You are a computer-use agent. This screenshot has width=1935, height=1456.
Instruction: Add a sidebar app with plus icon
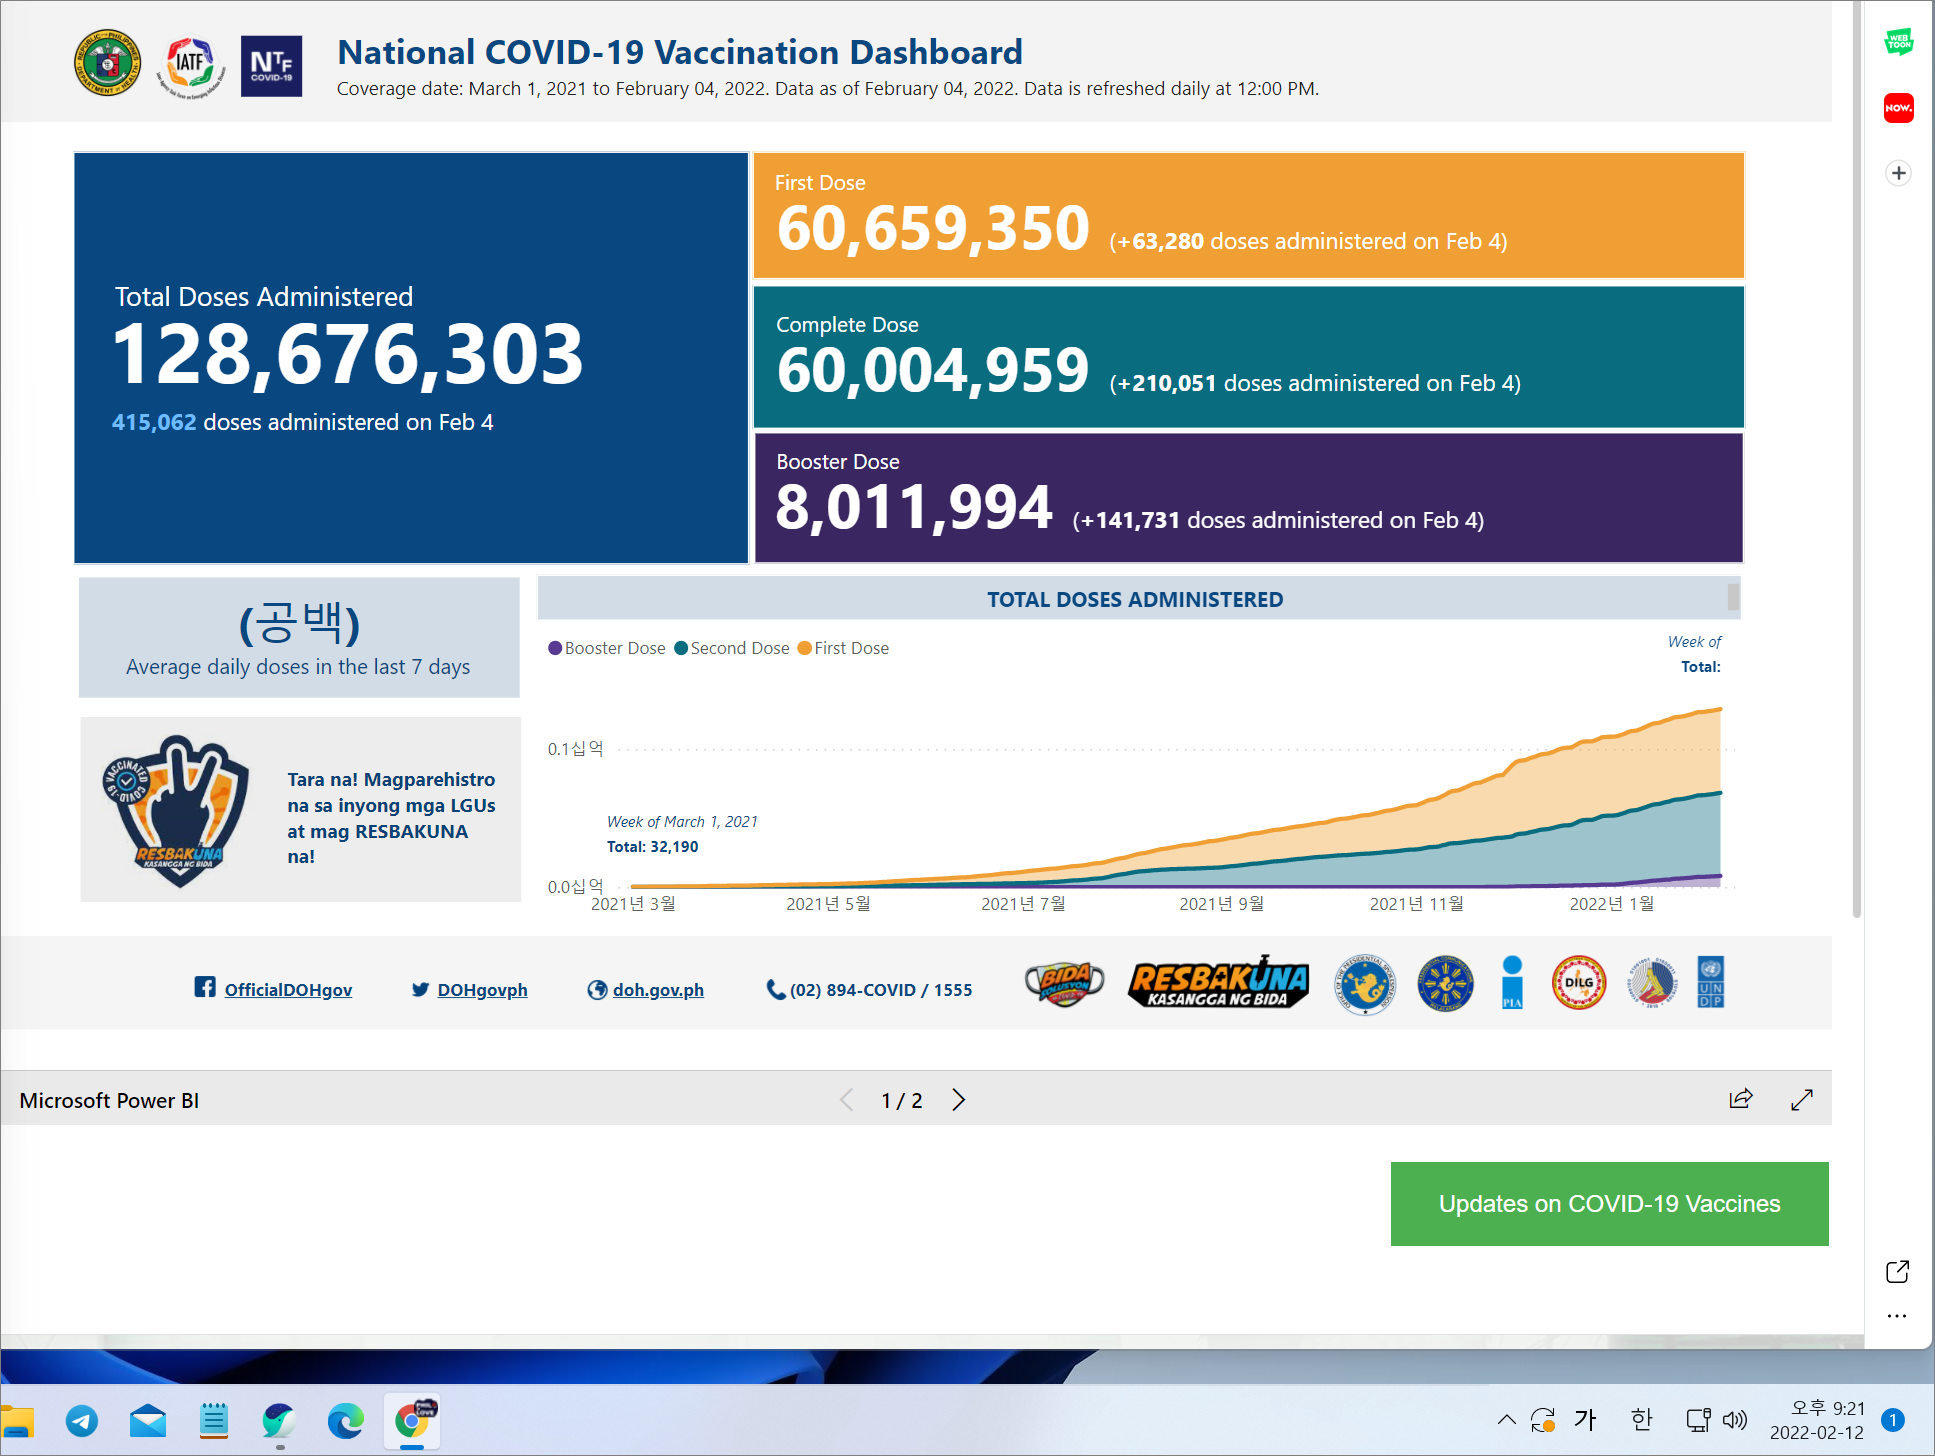pos(1898,173)
